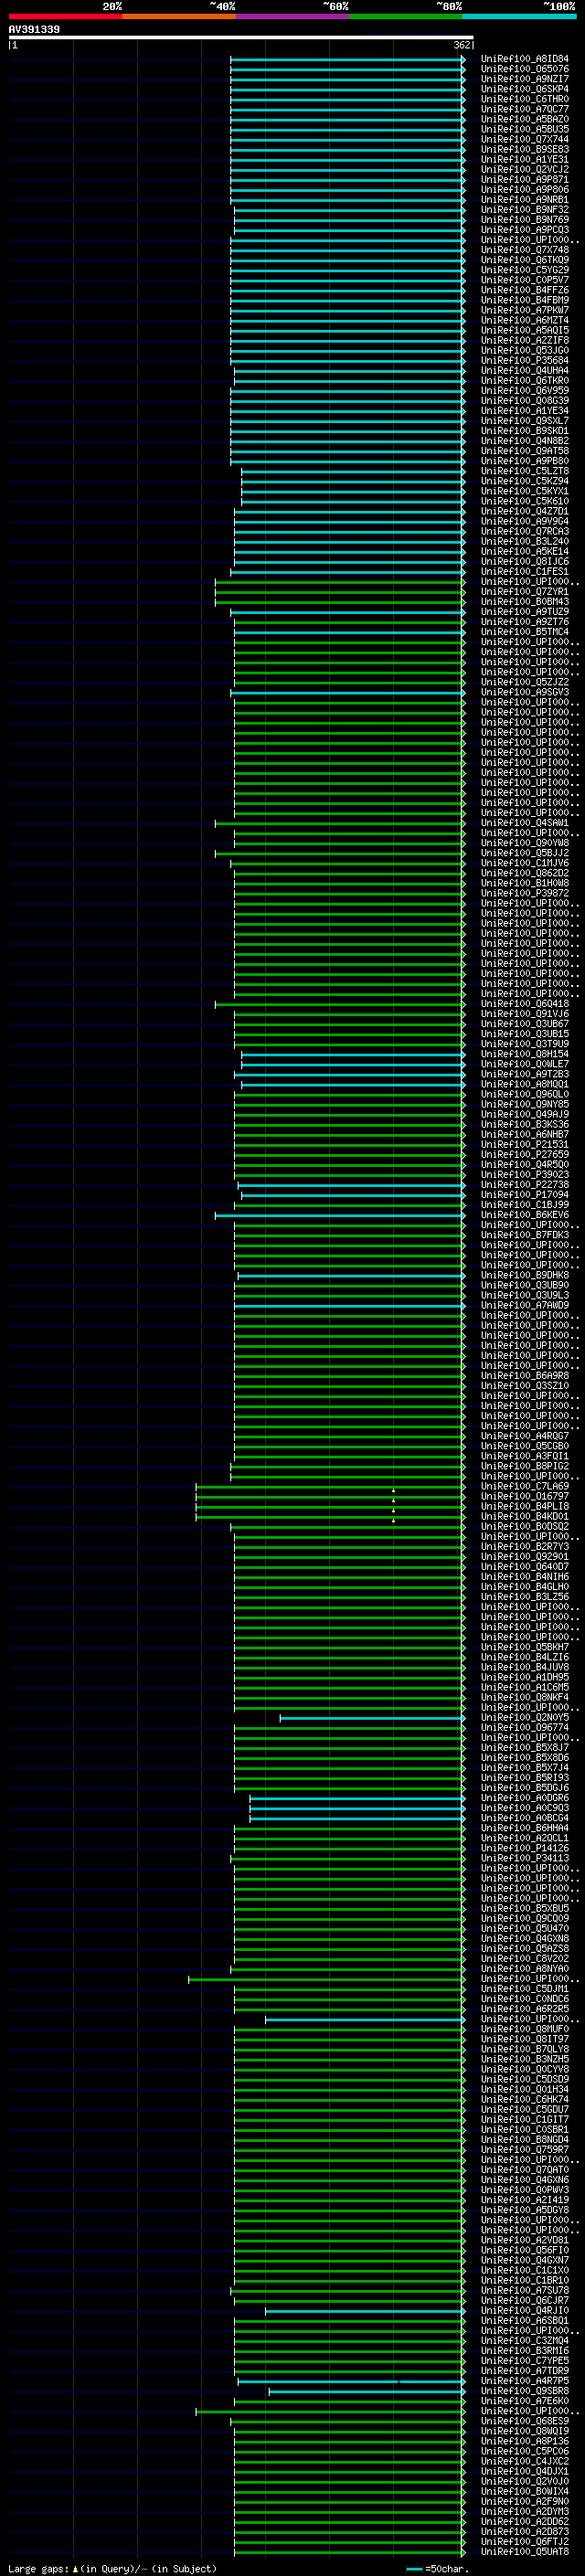
Task: Open hit UniRef100_Q65076
Action: (x=525, y=69)
